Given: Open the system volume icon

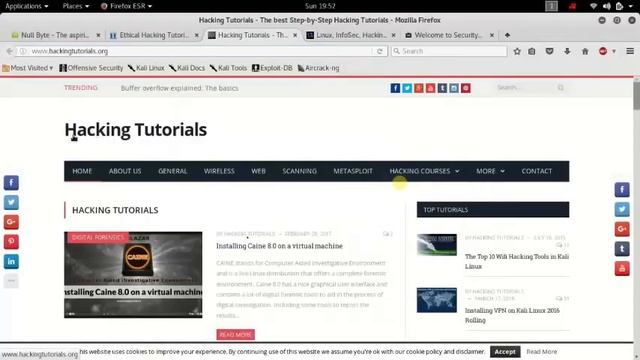Looking at the screenshot, I should click(607, 6).
